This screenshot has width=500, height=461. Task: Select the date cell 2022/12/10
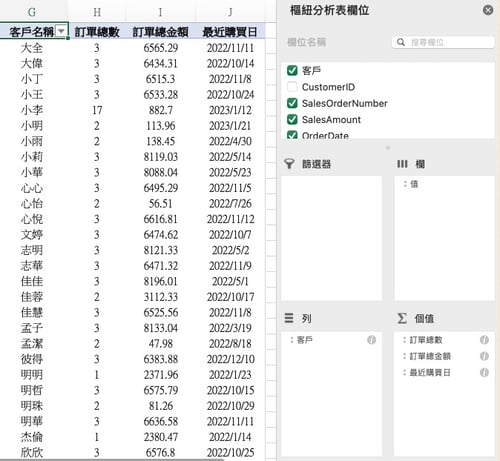(230, 359)
